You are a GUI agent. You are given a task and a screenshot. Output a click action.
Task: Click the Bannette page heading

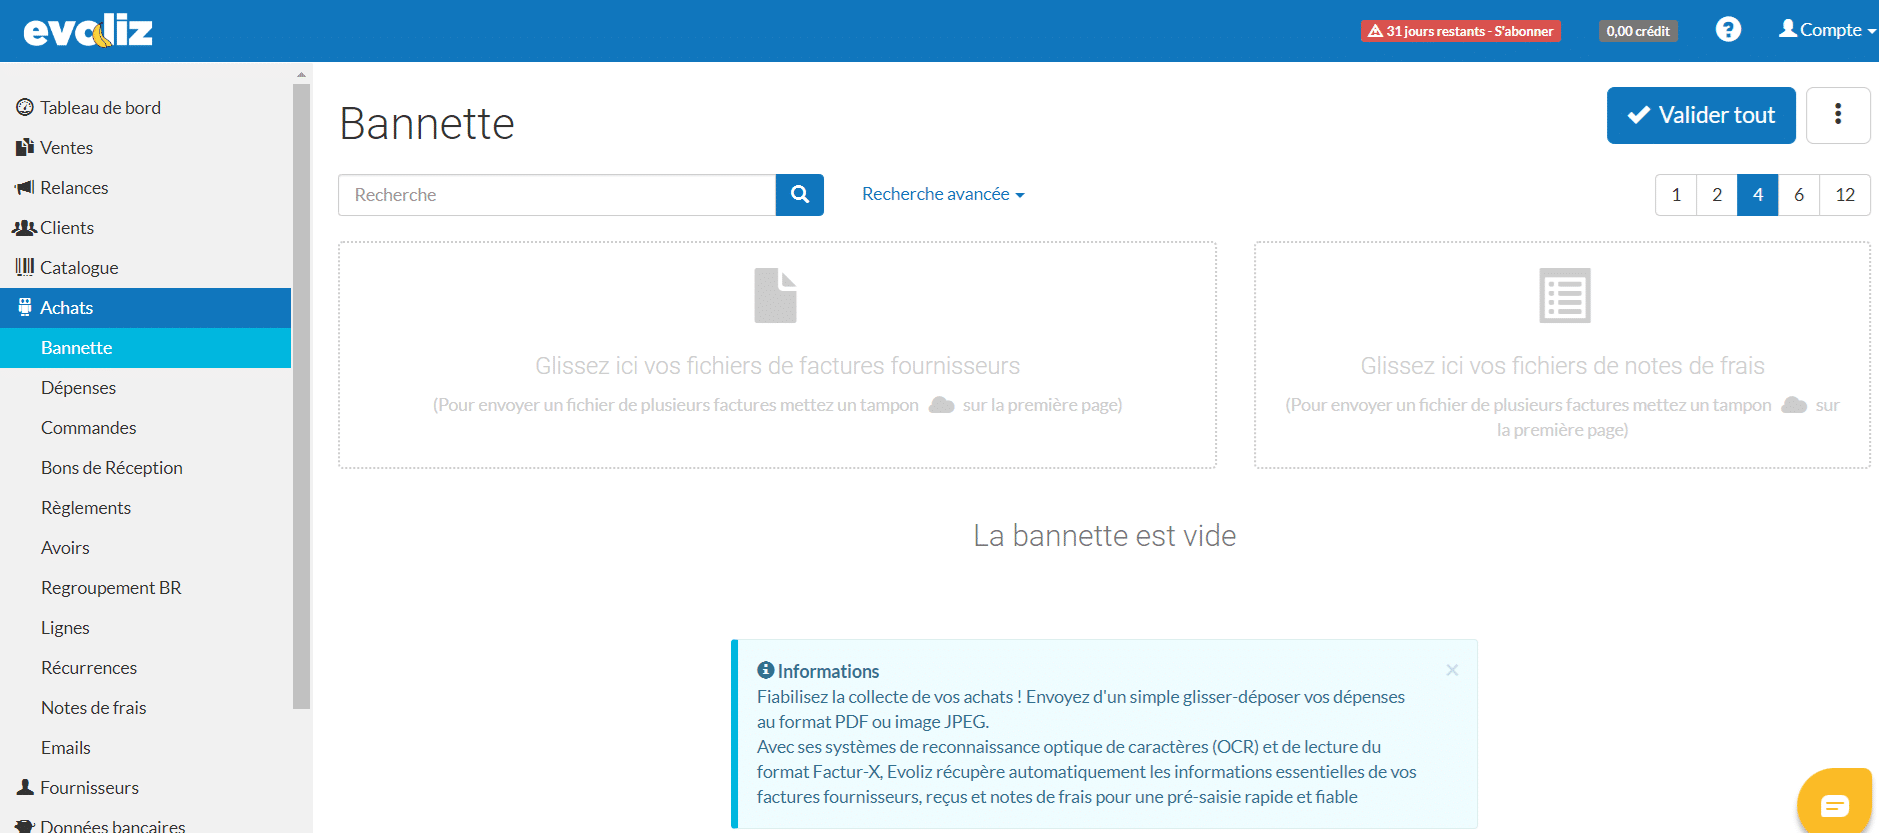[x=427, y=124]
